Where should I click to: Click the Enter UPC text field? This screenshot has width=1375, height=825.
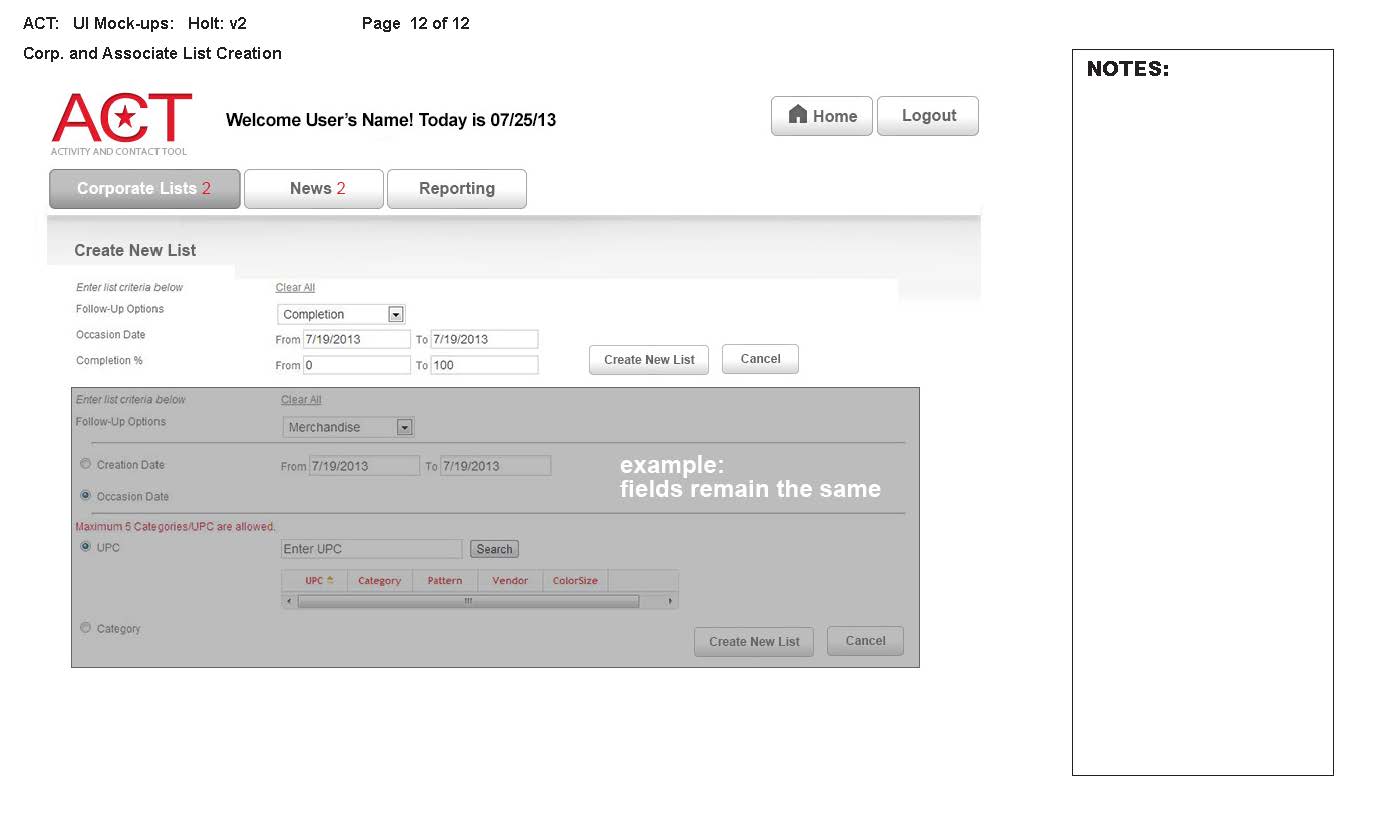[371, 549]
